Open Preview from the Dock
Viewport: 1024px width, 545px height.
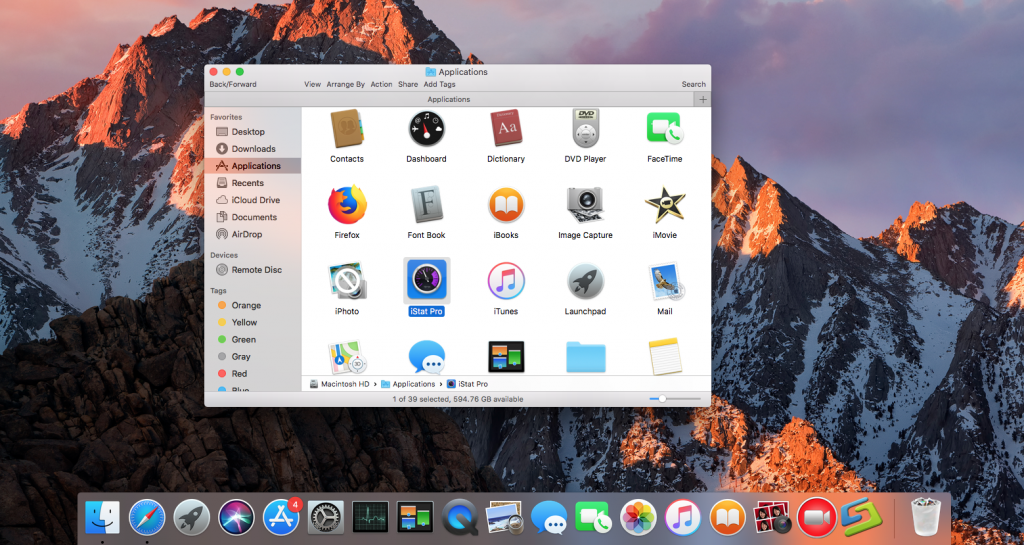click(x=504, y=518)
